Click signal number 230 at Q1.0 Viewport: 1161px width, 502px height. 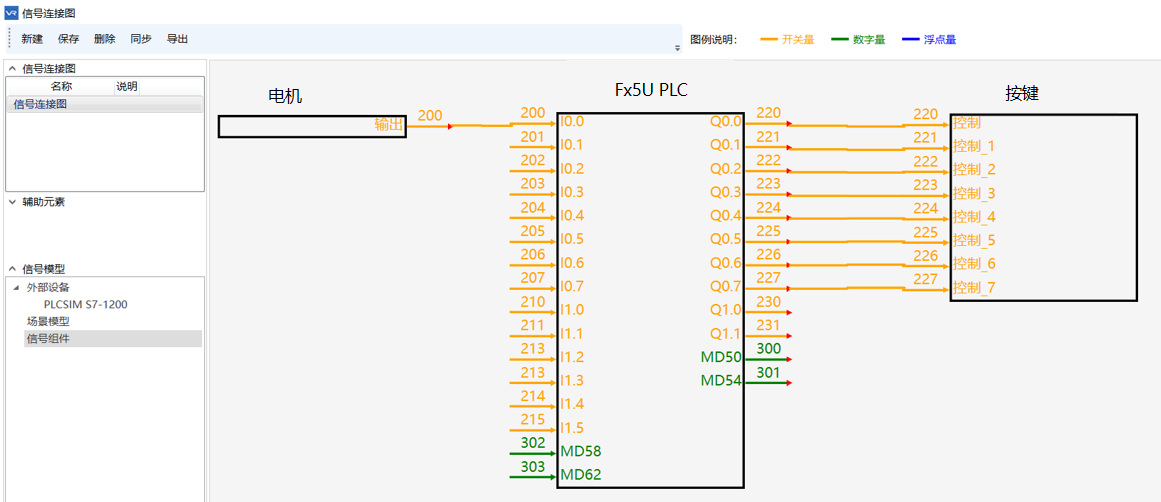point(769,302)
